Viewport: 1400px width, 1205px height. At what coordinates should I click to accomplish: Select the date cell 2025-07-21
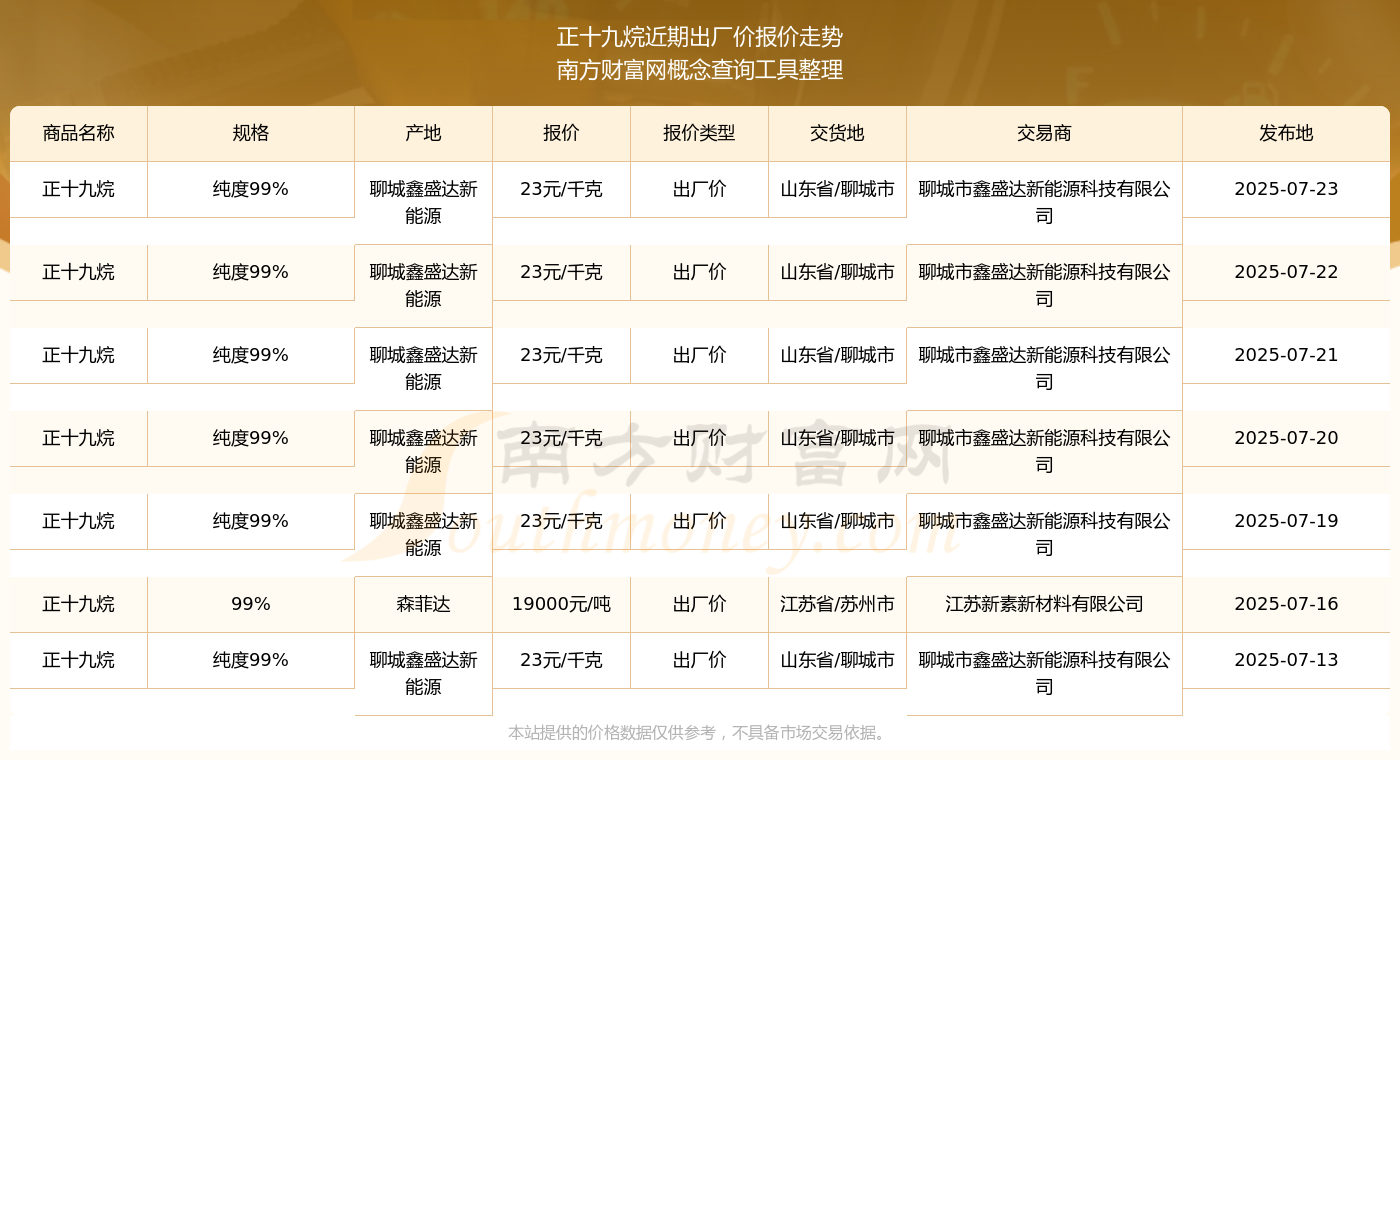(x=1286, y=355)
